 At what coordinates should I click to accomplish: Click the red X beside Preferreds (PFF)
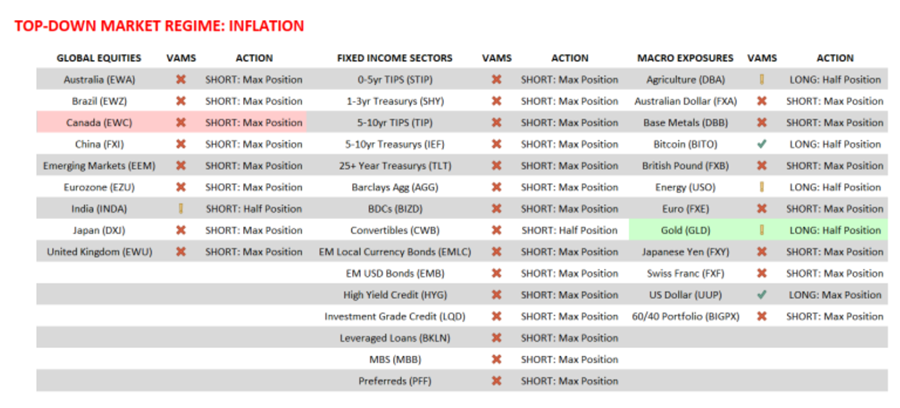coord(496,381)
